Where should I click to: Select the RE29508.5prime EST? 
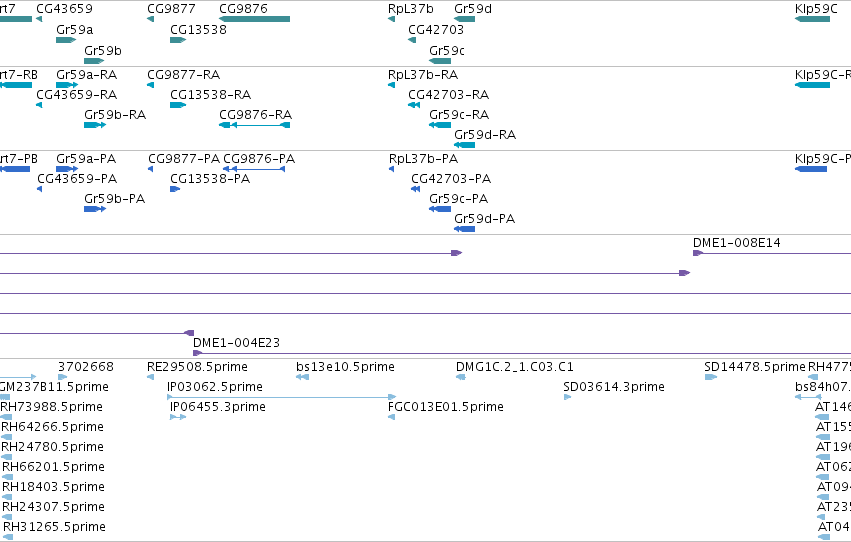tap(150, 377)
